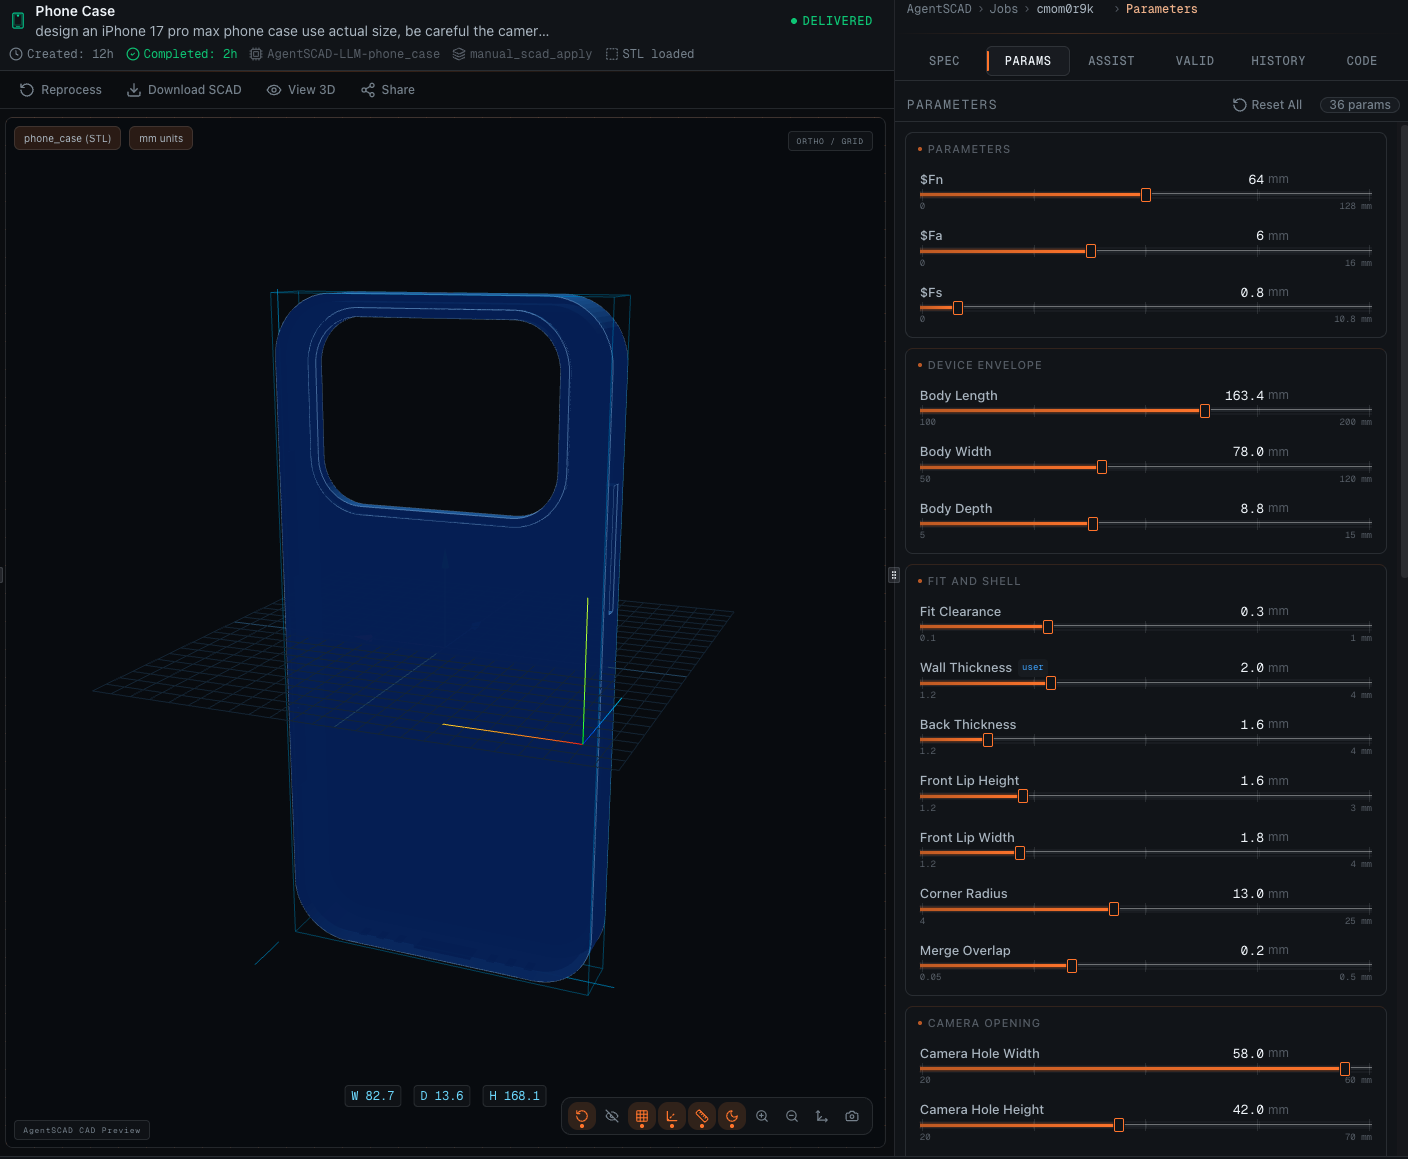Toggle auto-rotate in the 3D viewer toolbar
The height and width of the screenshot is (1159, 1408).
tap(582, 1116)
